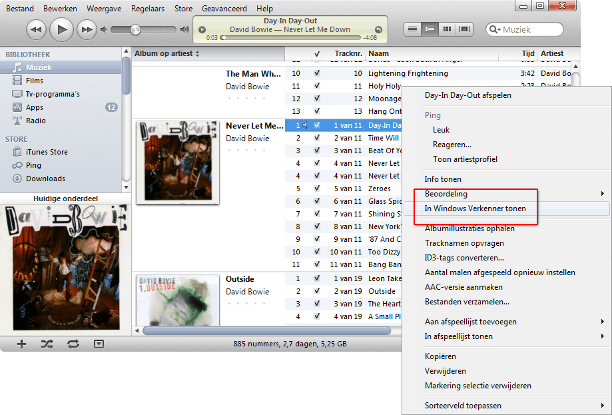This screenshot has height=415, width=612.
Task: Select Muziek in the library sidebar
Action: (60, 68)
